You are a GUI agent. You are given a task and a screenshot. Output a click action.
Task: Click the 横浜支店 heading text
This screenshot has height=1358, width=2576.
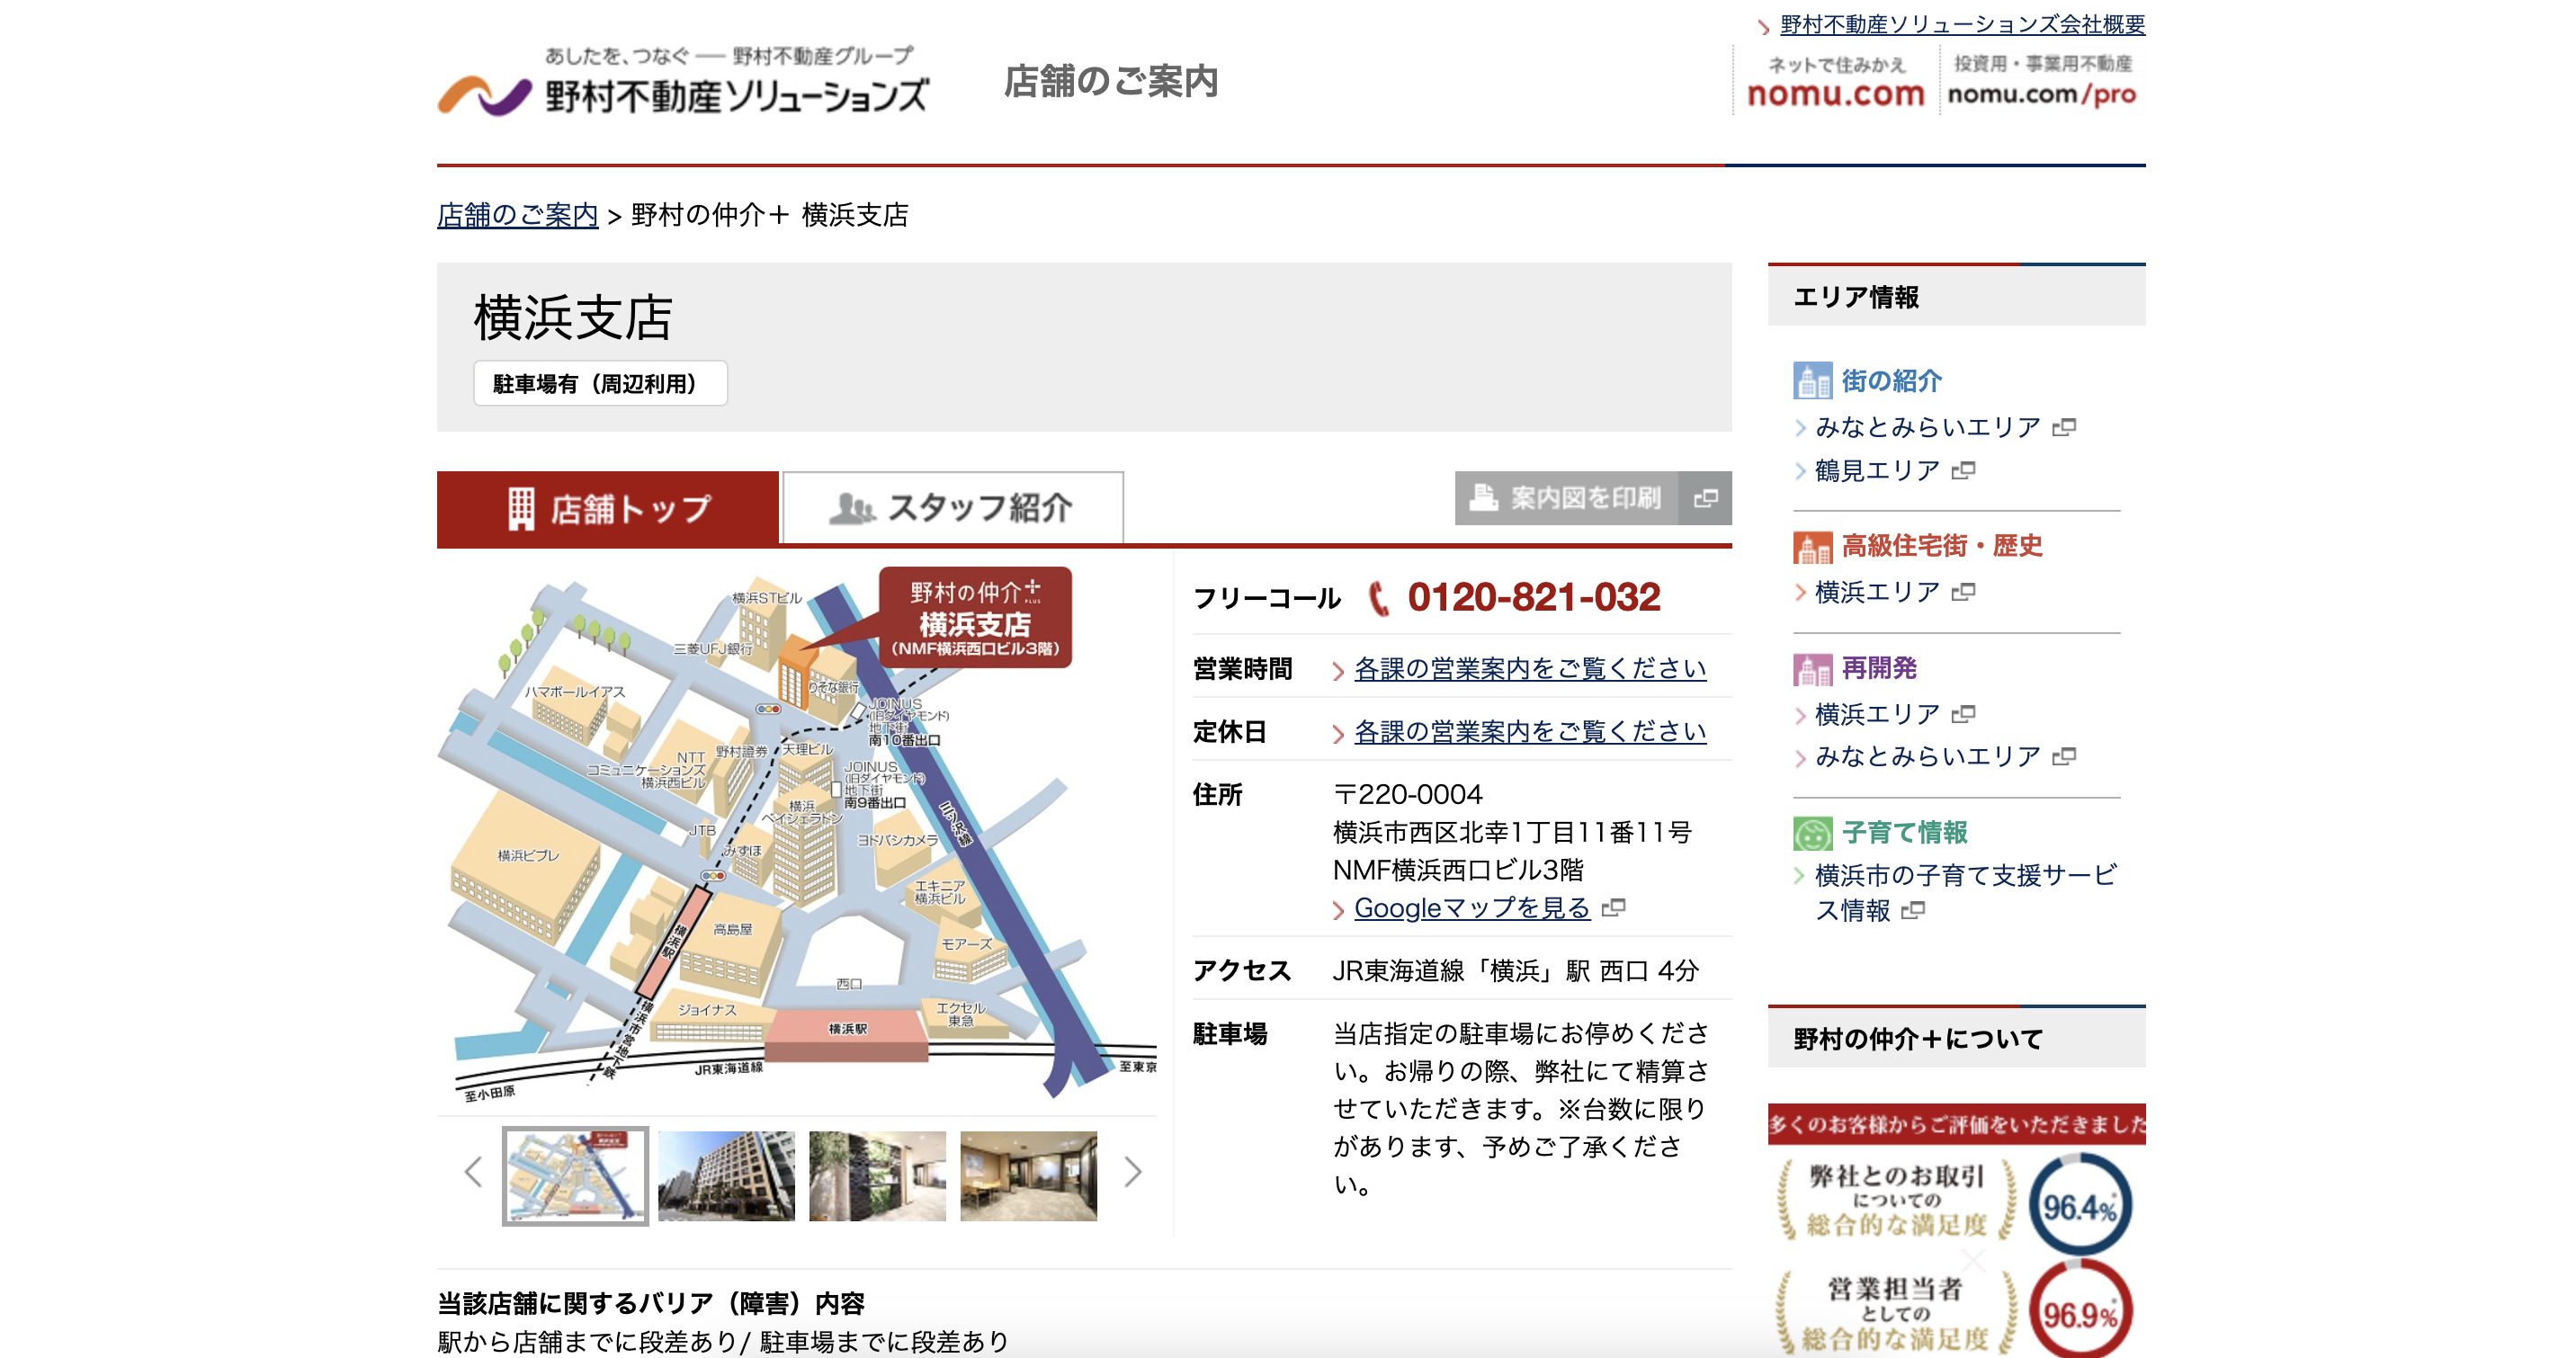pos(574,318)
